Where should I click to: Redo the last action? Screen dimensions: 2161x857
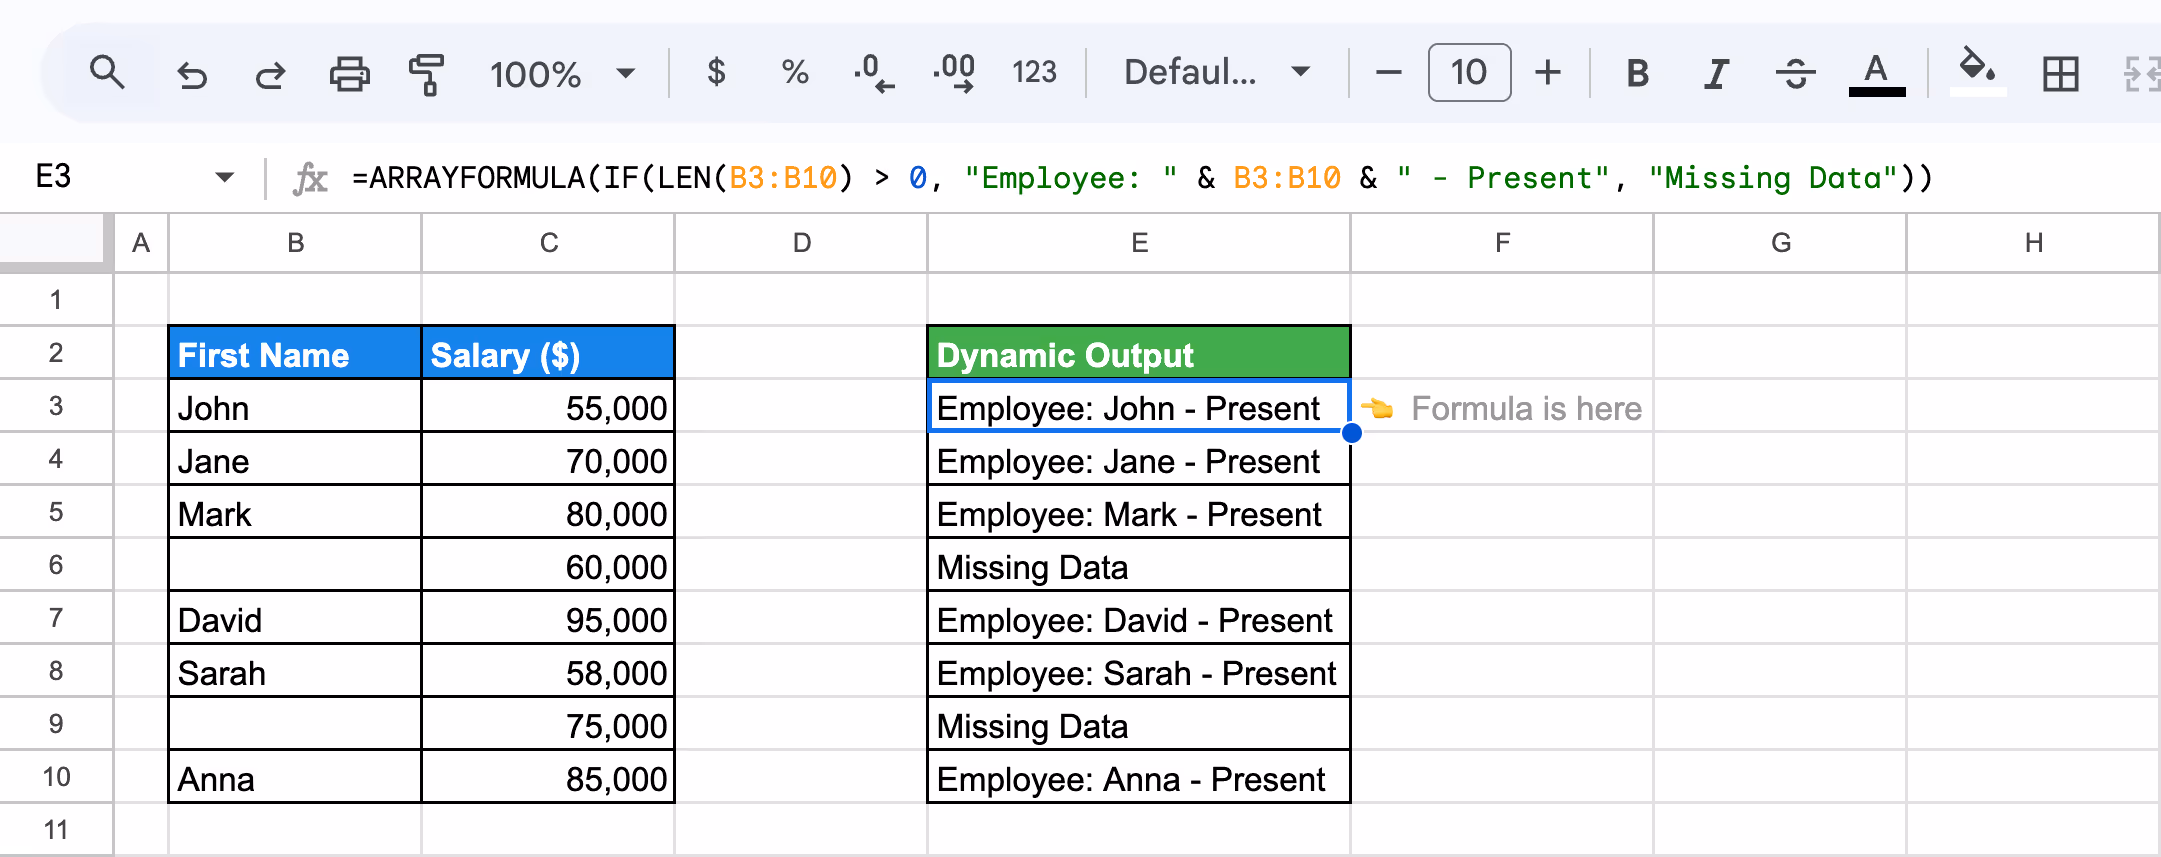click(269, 74)
